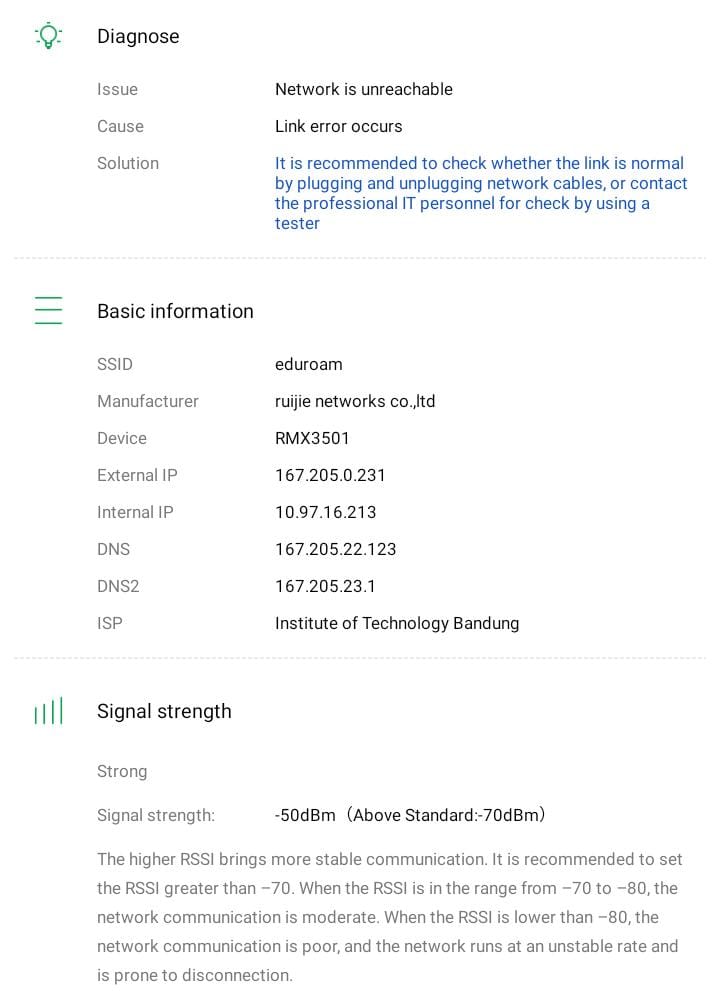
Task: Click the Signal strength bars icon
Action: [48, 711]
